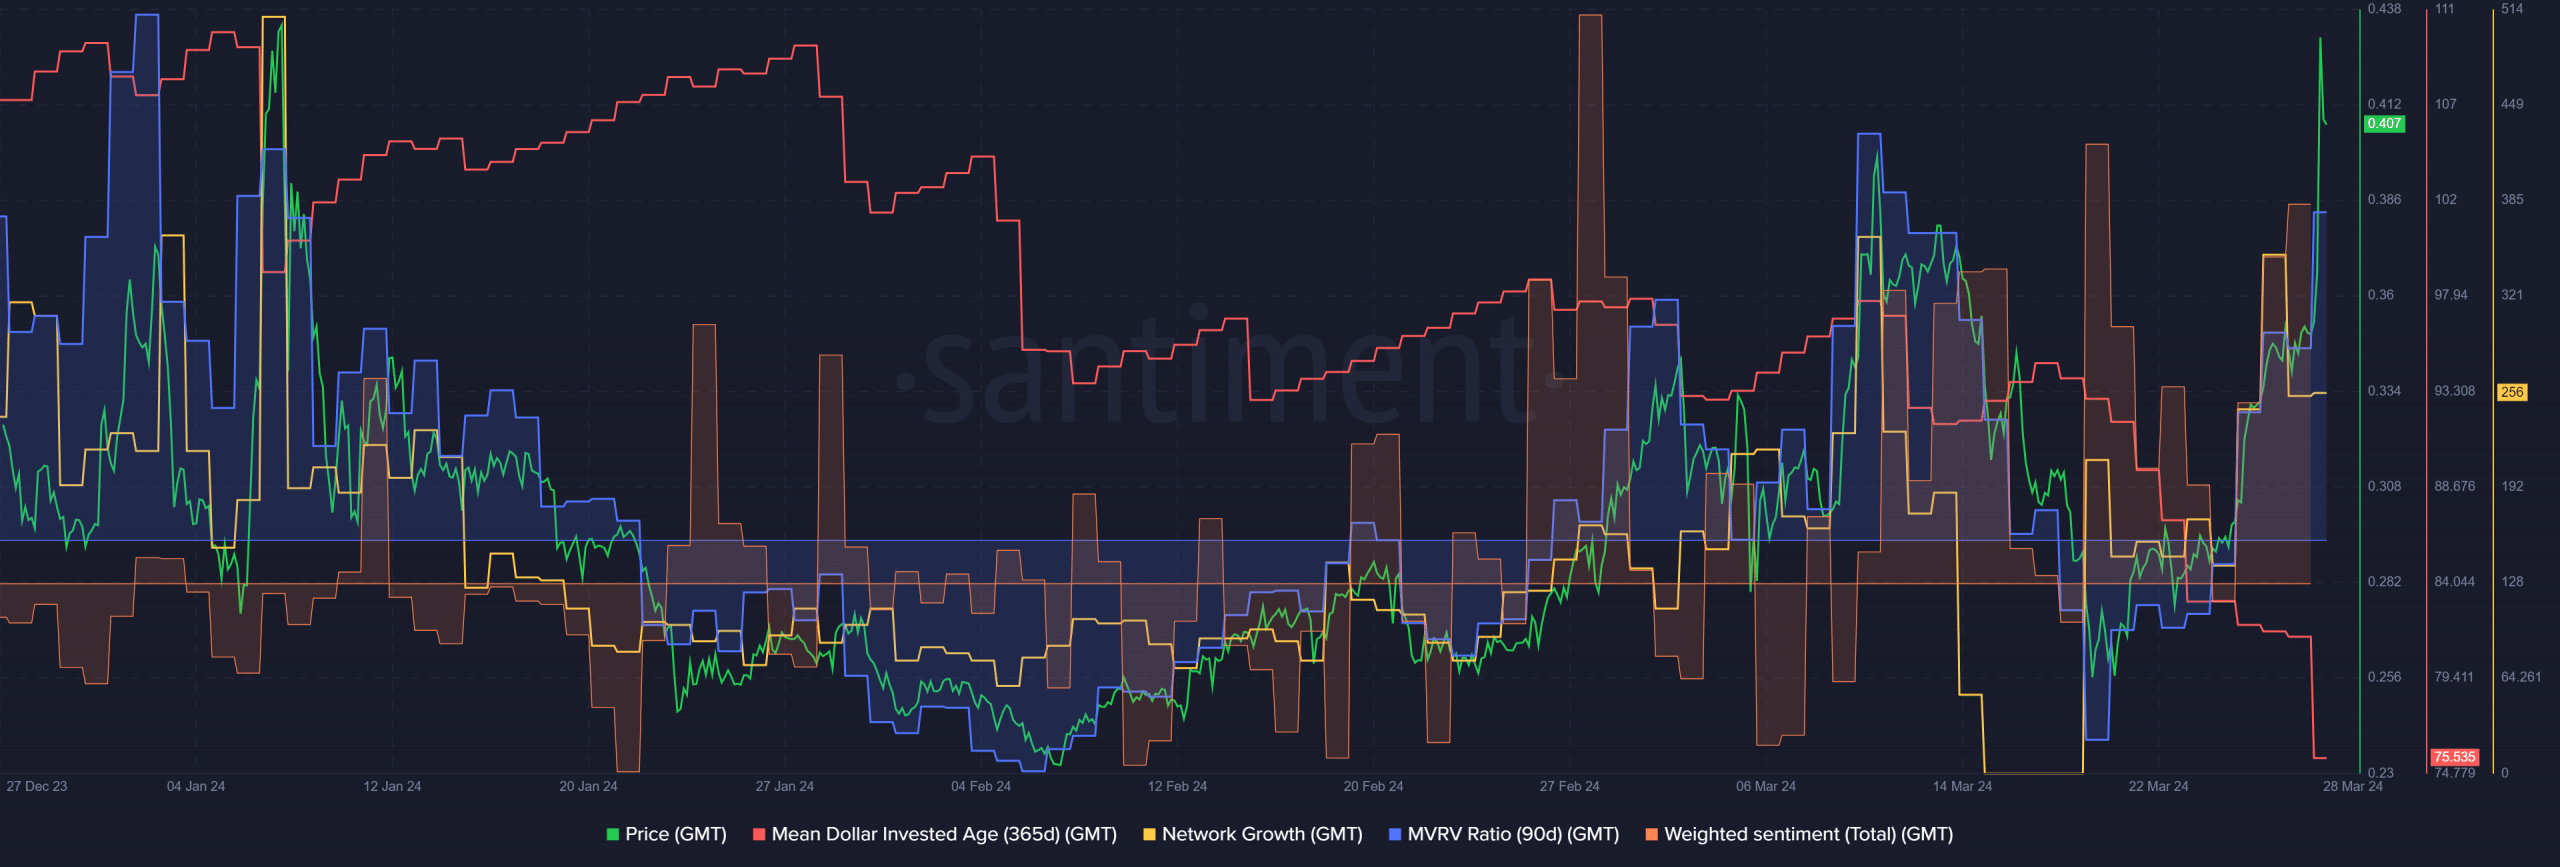This screenshot has width=2560, height=867.
Task: Click the 0.23 price axis value
Action: 2381,772
